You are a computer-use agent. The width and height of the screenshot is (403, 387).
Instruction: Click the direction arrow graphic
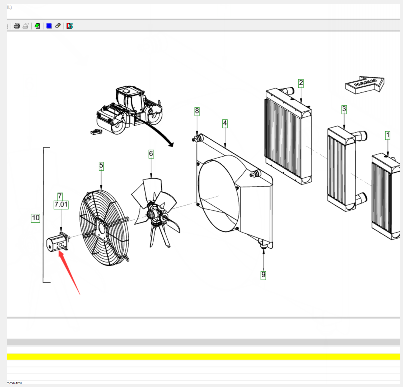point(365,84)
